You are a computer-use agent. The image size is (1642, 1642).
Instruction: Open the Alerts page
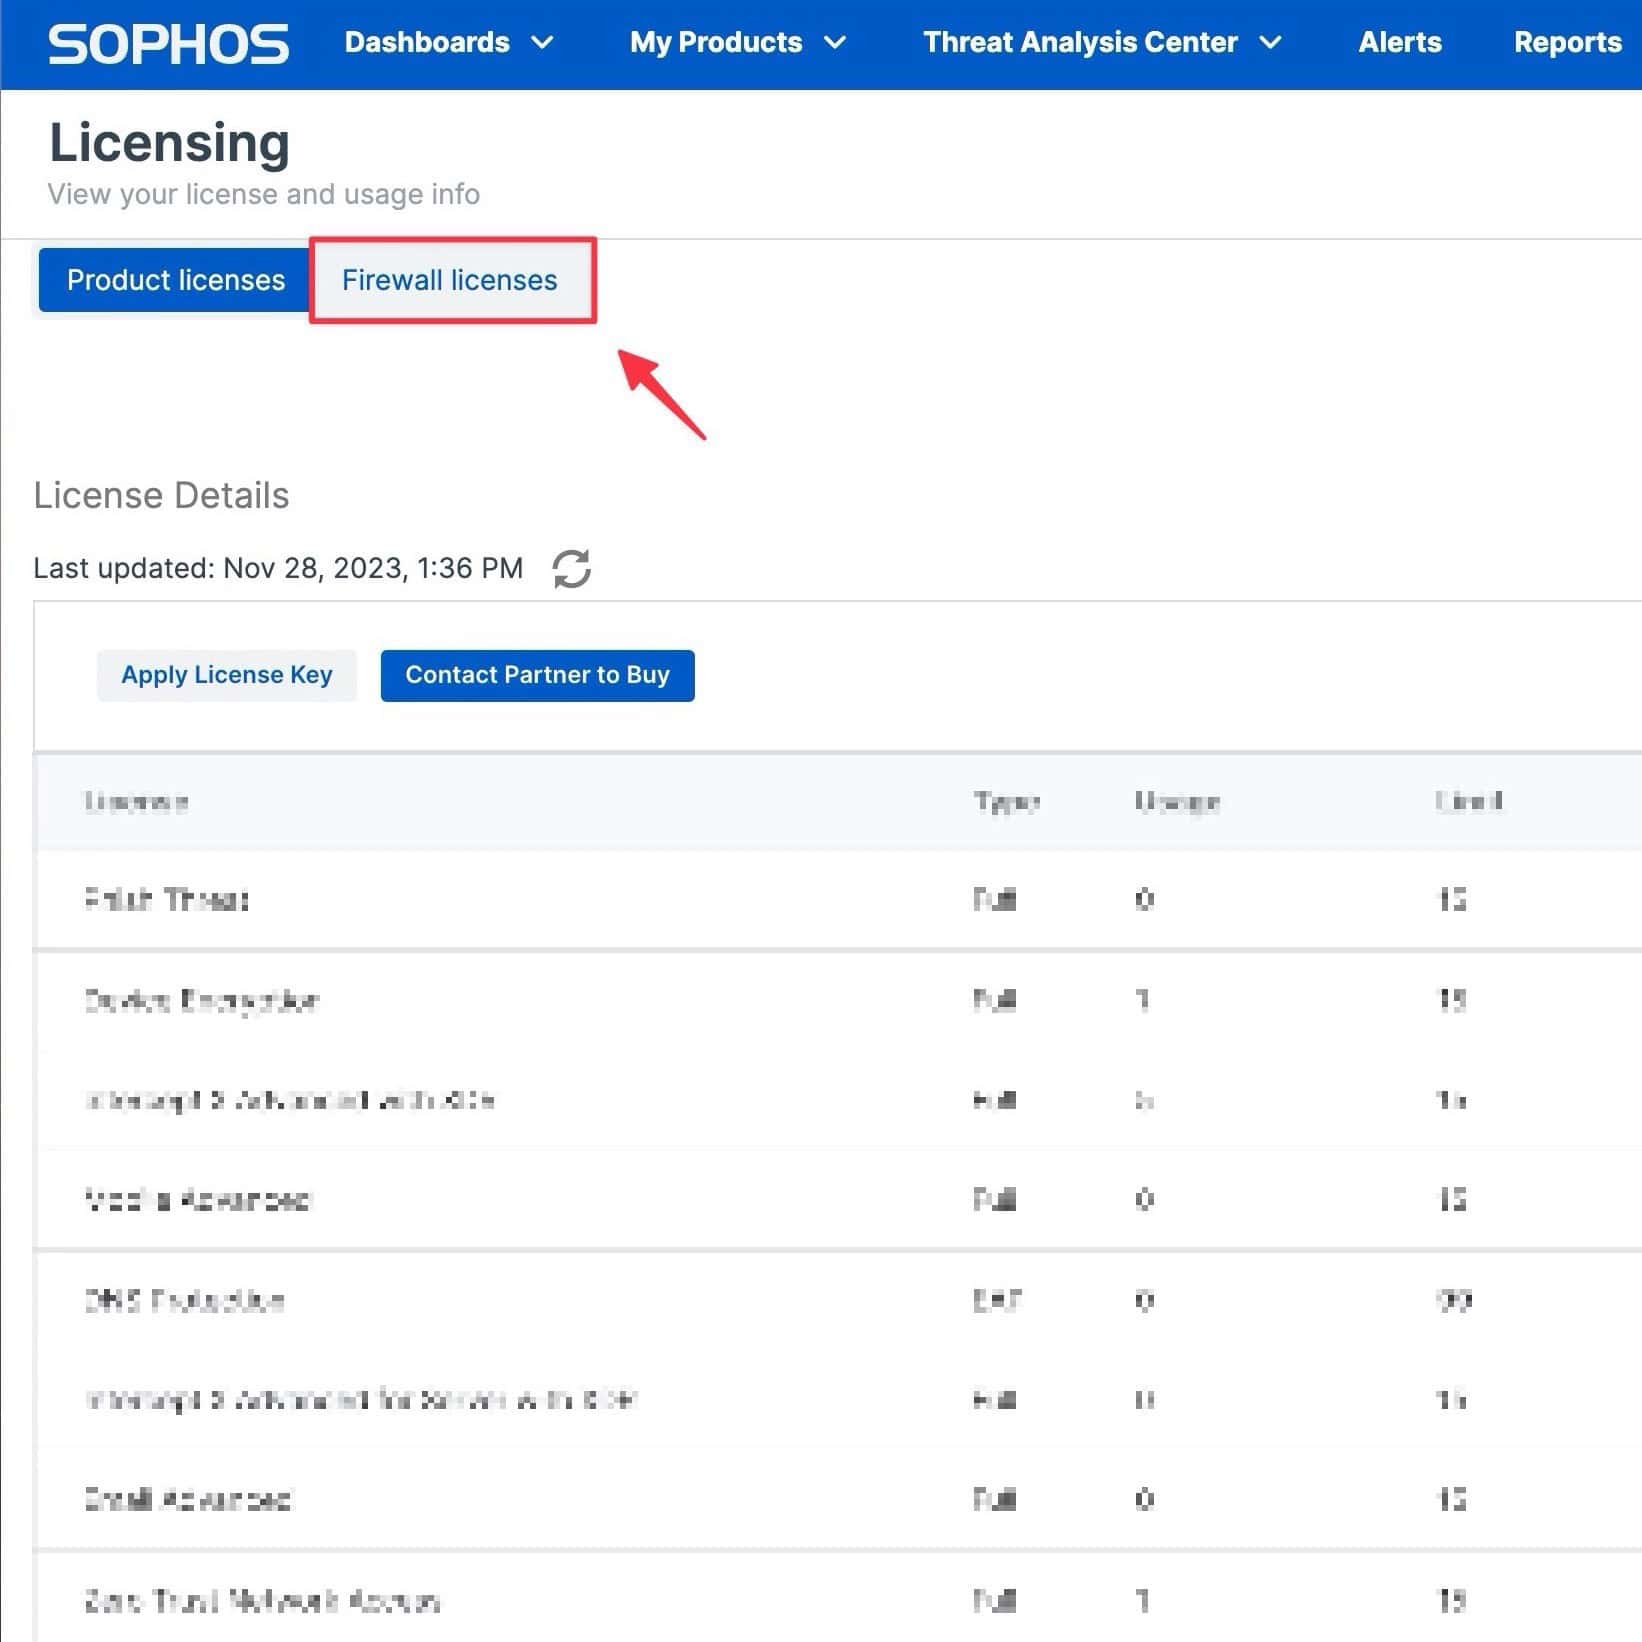pyautogui.click(x=1399, y=42)
